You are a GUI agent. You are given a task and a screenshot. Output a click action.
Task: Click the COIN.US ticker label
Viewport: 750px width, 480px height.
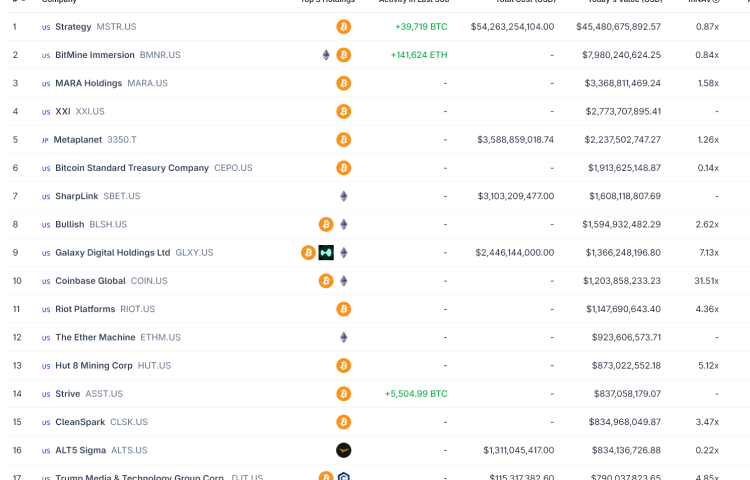pos(149,281)
